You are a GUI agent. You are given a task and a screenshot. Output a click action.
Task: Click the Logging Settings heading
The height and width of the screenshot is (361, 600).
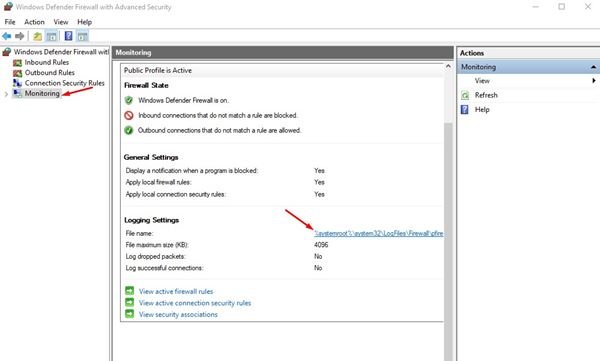point(152,220)
